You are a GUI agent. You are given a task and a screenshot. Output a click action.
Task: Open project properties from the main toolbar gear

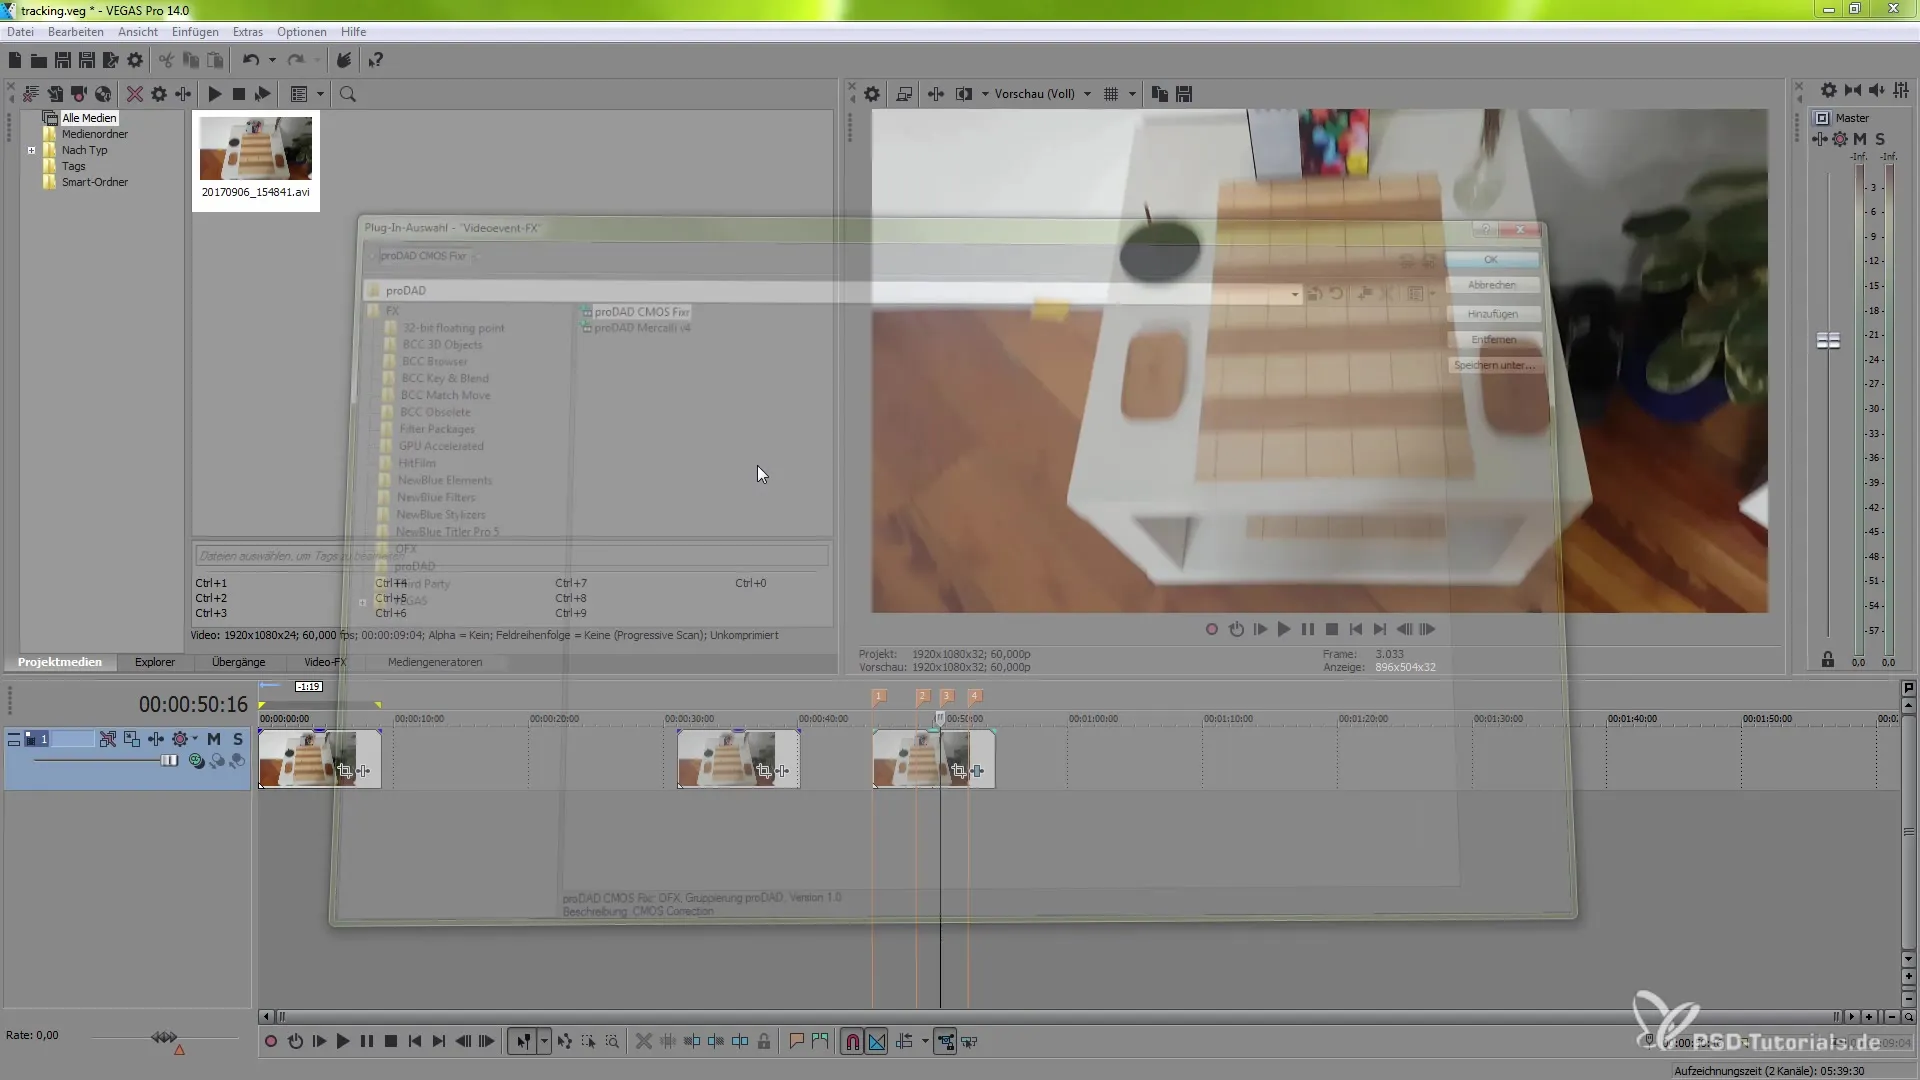135,61
